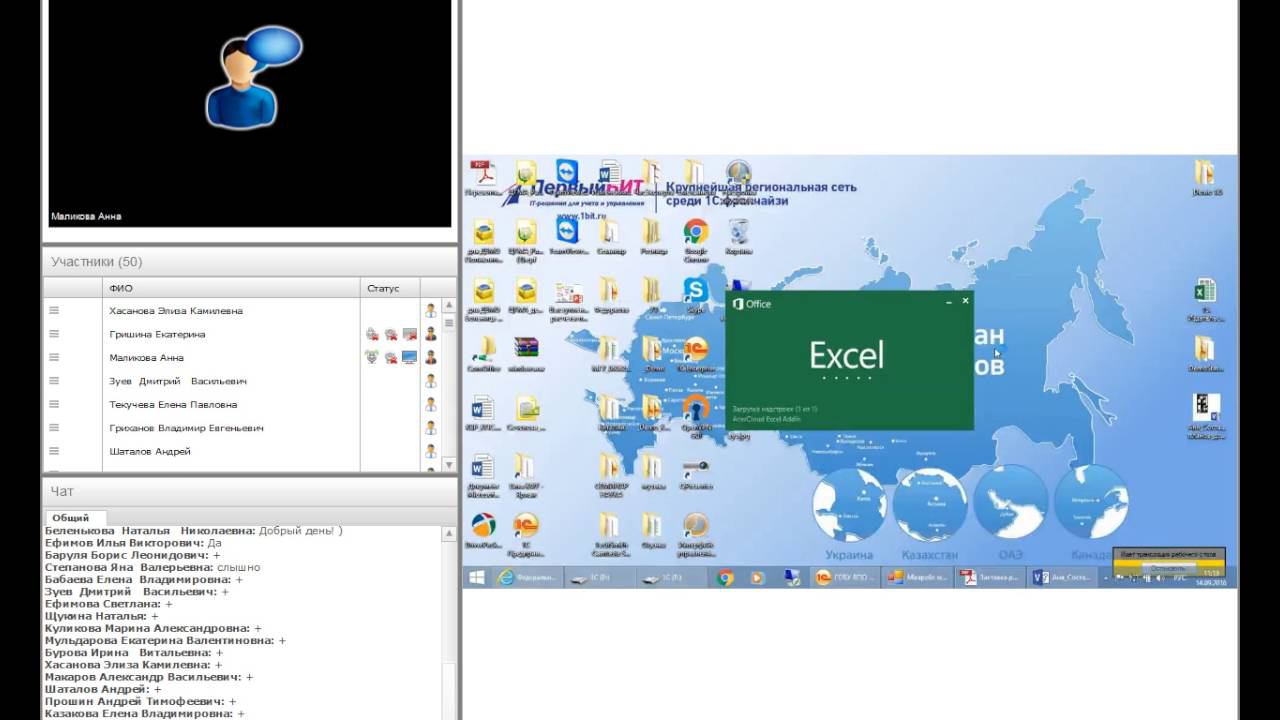
Task: Open row menu for Шаталов Андрей
Action: (54, 451)
